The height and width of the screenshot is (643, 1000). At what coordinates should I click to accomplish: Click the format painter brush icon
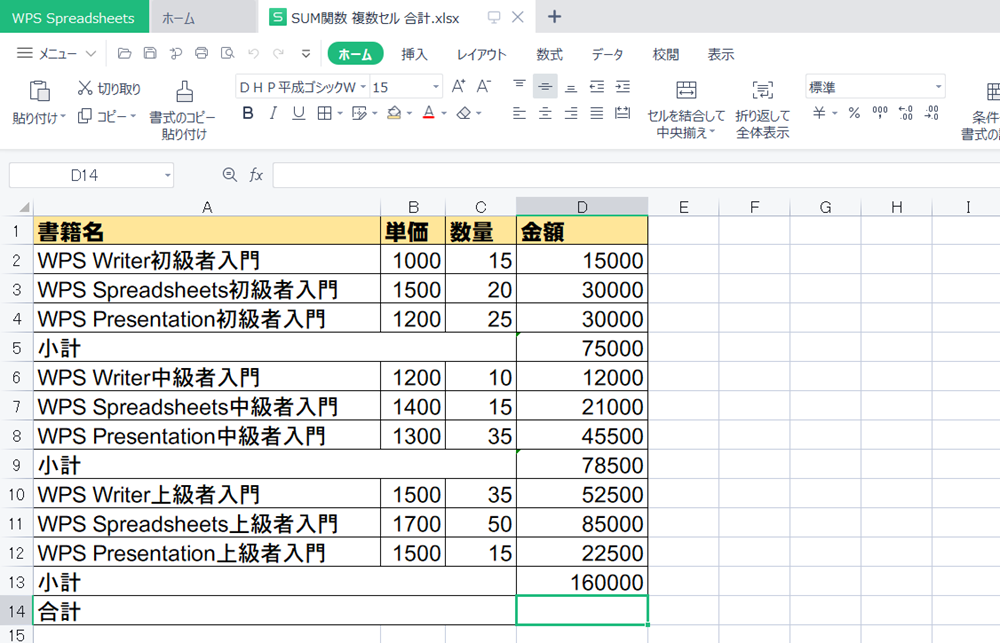184,91
